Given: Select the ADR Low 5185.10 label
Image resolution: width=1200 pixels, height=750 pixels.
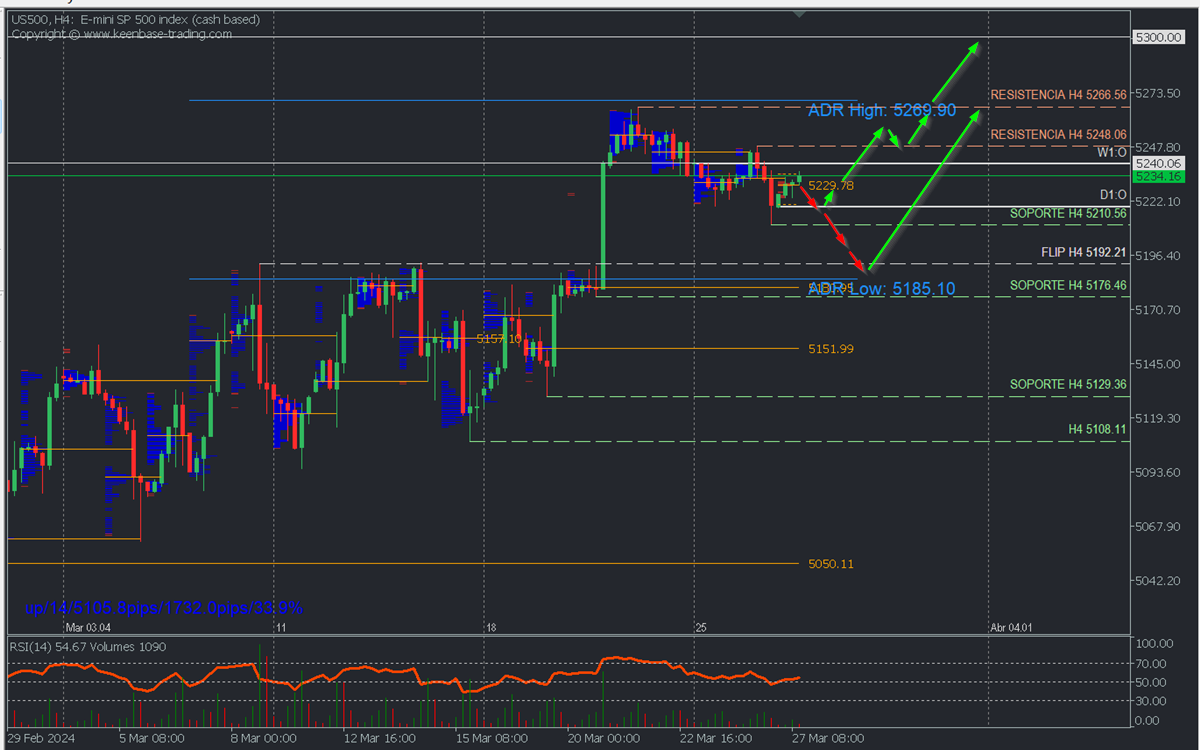Looking at the screenshot, I should pos(881,289).
